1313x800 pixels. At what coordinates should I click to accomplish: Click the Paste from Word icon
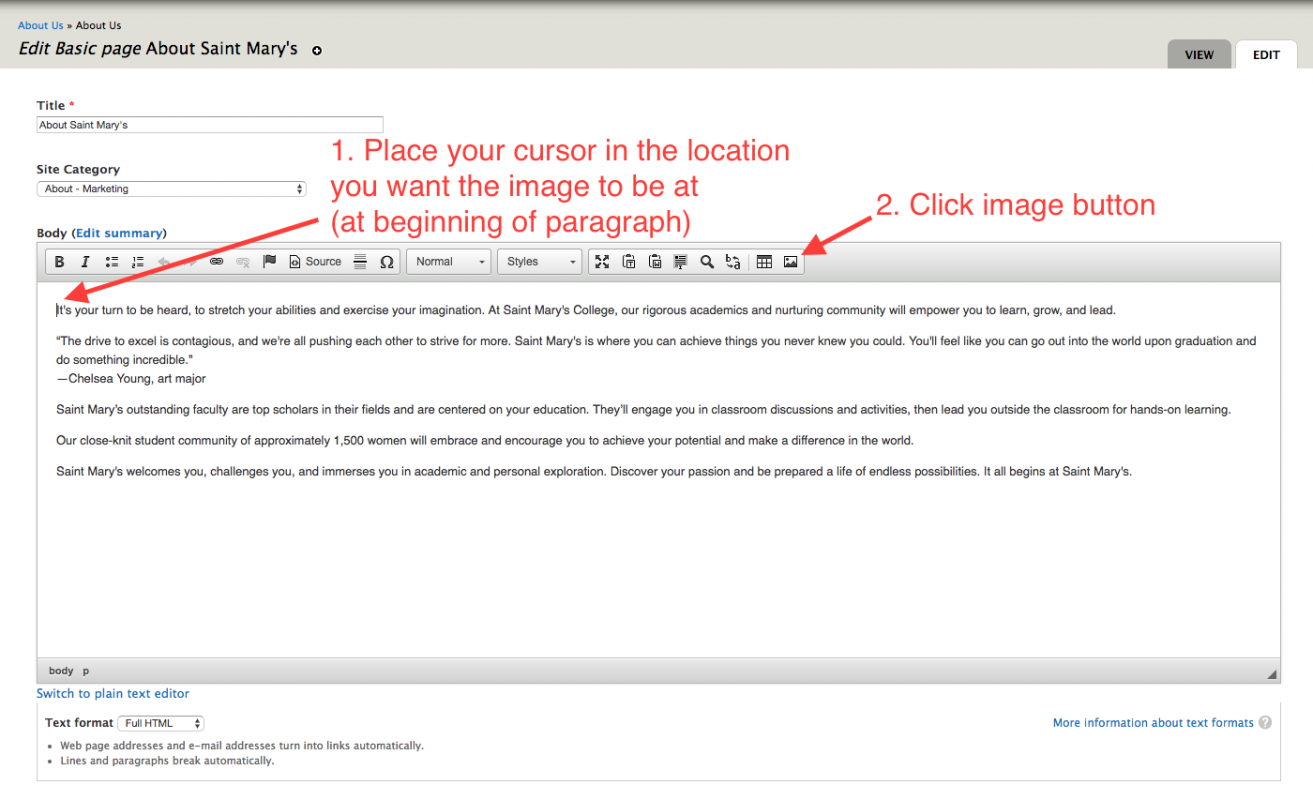coord(655,262)
